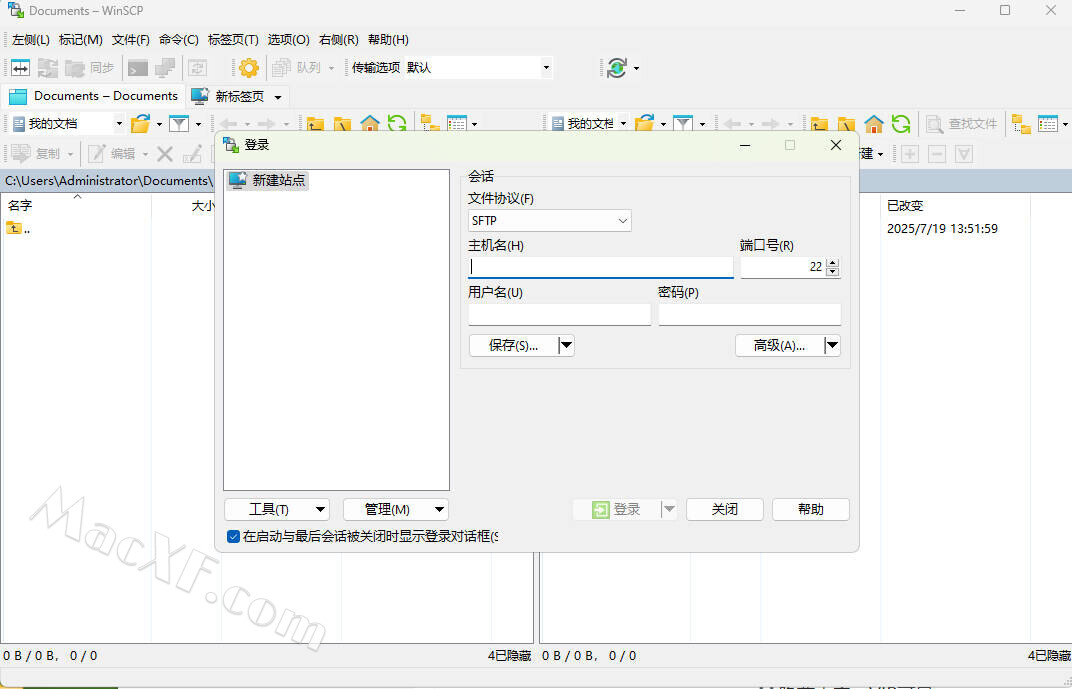Click the left panel open-directory folder icon
This screenshot has height=689, width=1072.
click(141, 124)
